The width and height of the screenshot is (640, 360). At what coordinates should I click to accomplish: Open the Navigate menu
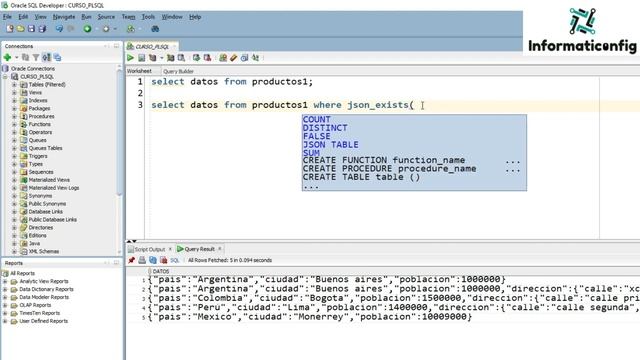64,17
